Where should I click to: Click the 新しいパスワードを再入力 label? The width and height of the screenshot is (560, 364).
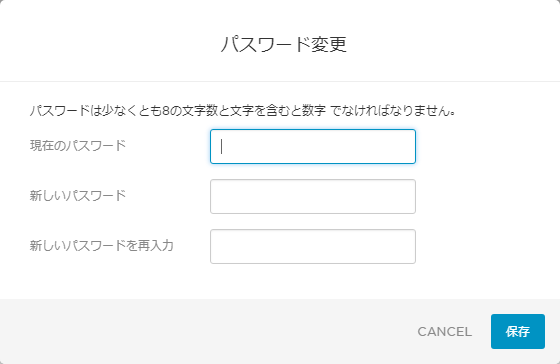pyautogui.click(x=101, y=246)
